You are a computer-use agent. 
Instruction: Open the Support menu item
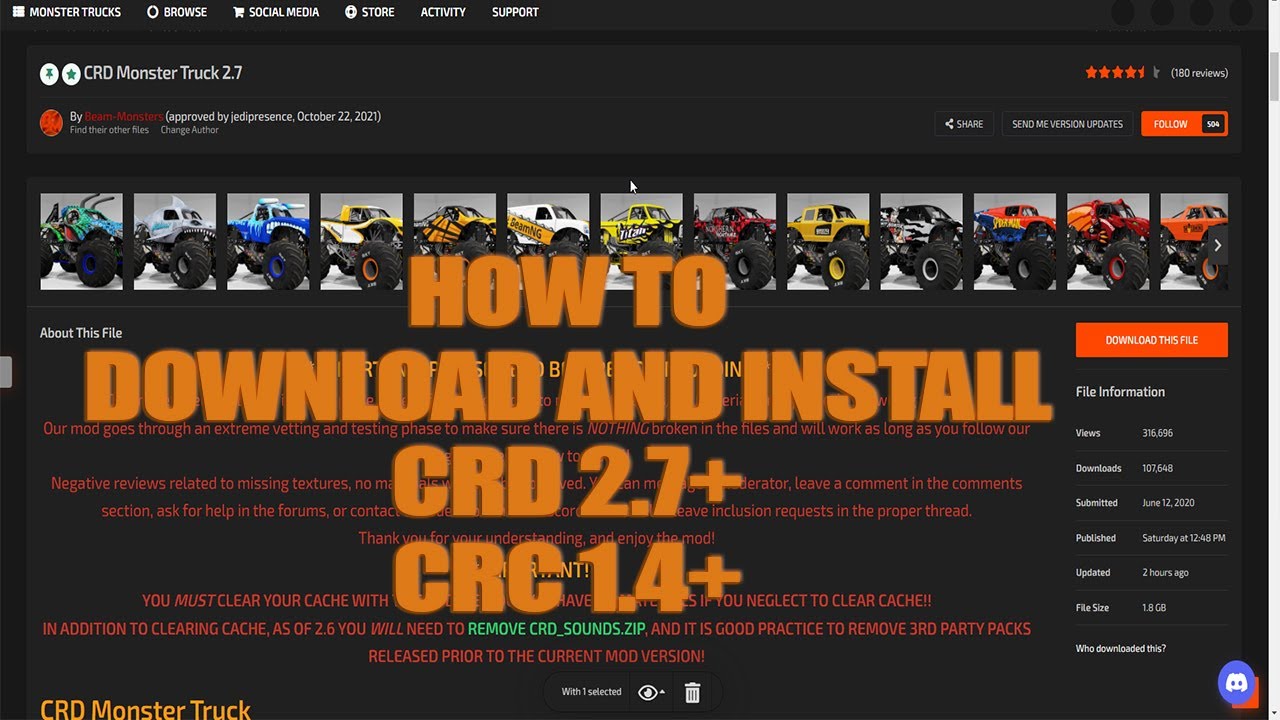tap(515, 12)
